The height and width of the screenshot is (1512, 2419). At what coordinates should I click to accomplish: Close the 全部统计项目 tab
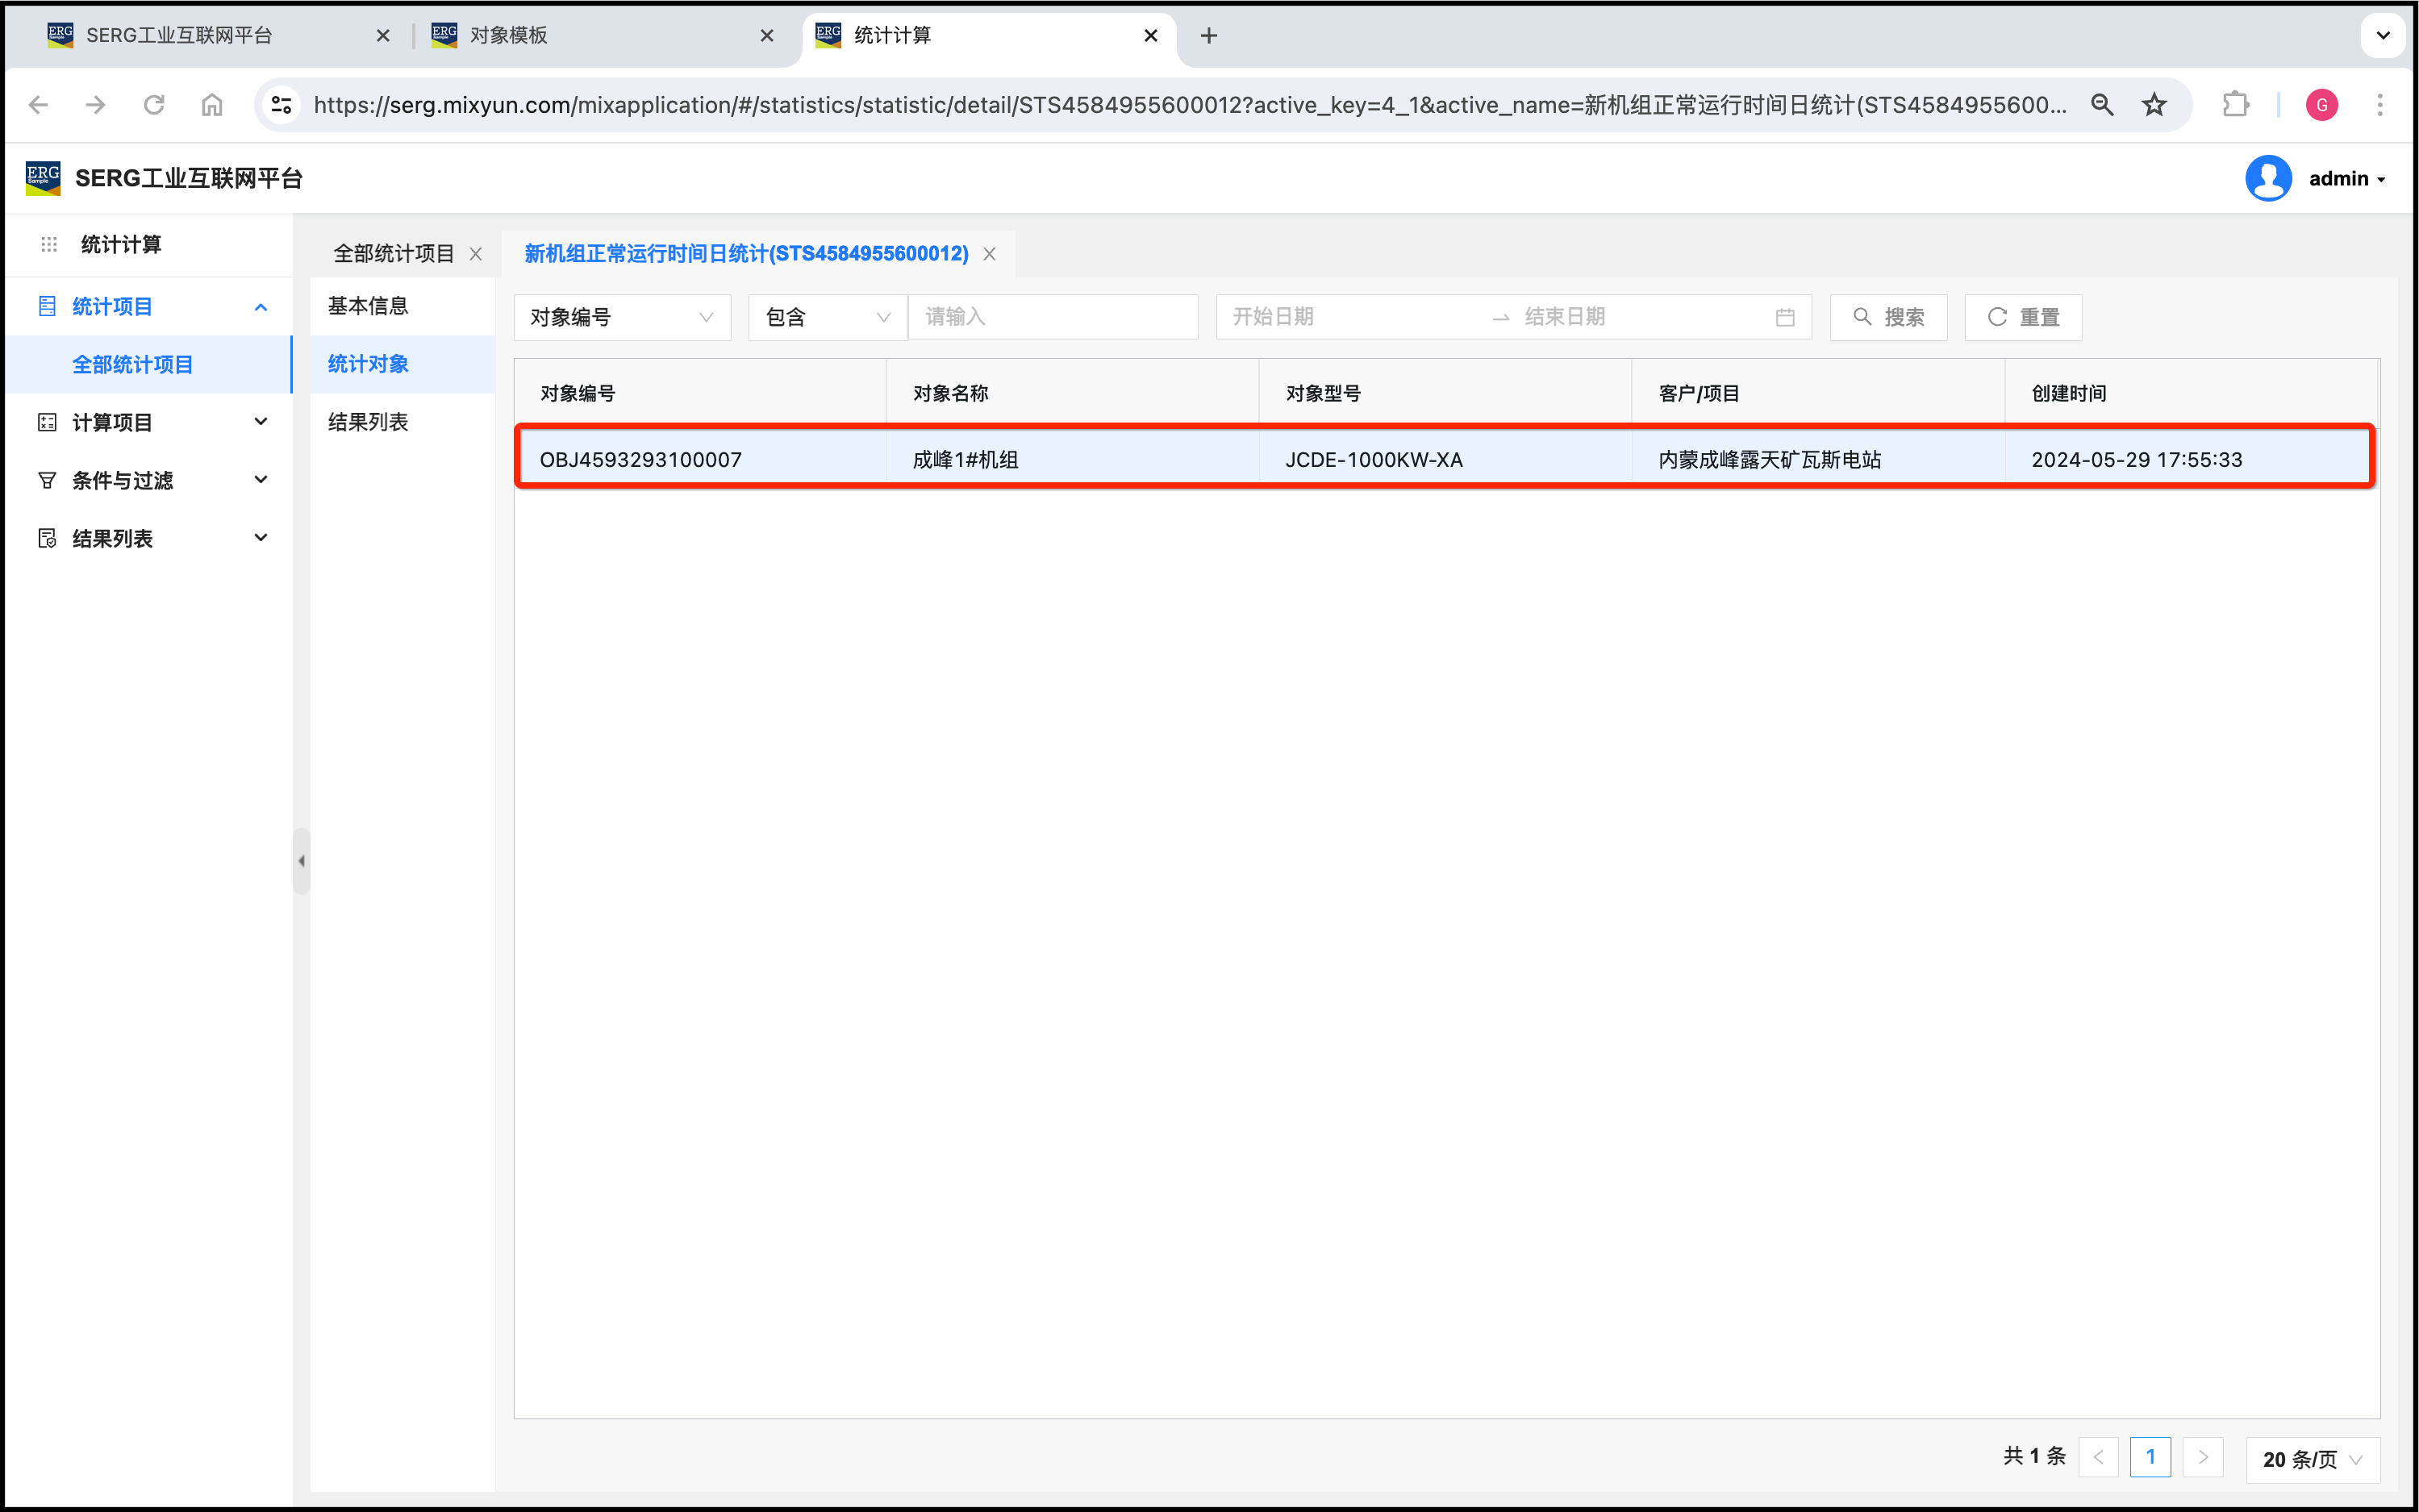coord(476,254)
